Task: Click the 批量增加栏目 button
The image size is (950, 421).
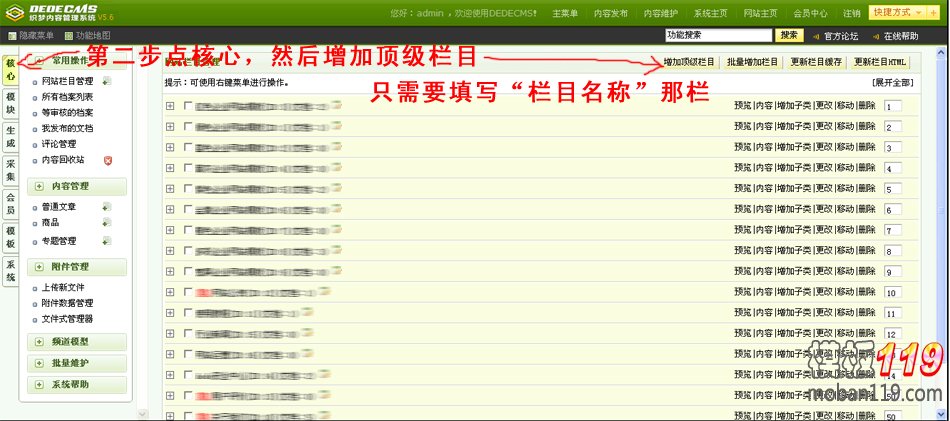Action: pos(752,62)
